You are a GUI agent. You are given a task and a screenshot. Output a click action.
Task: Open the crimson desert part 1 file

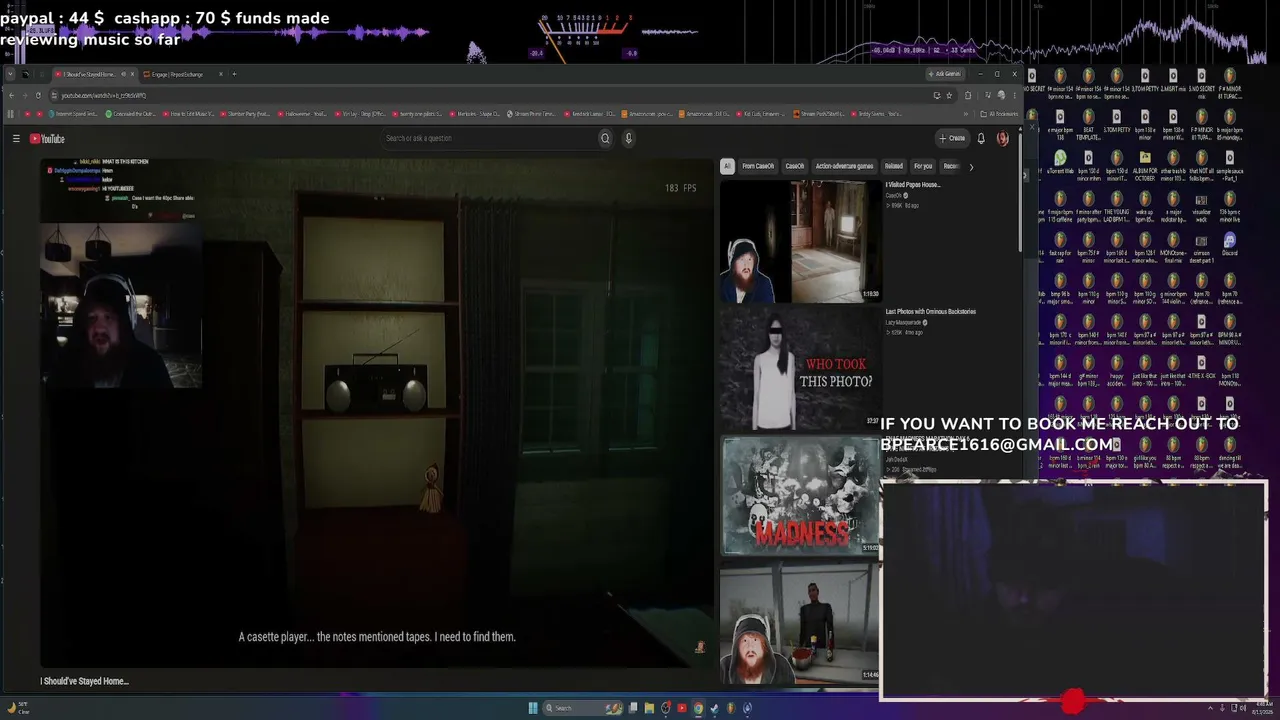1201,246
